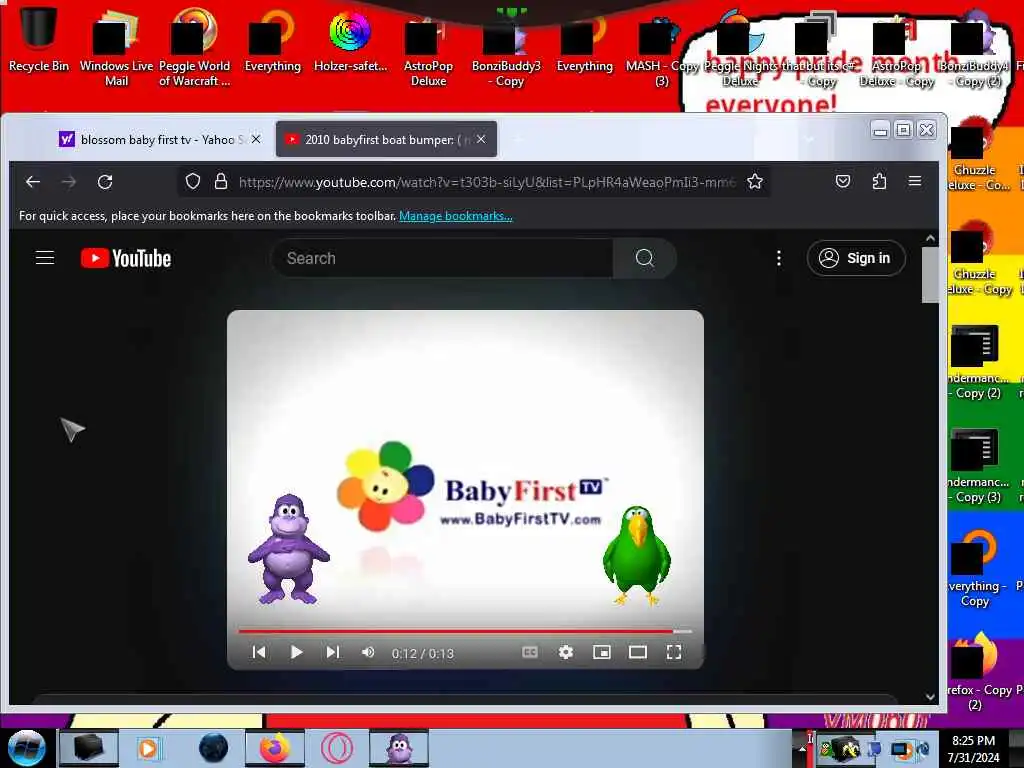Open the Windows Start orb

pos(27,748)
